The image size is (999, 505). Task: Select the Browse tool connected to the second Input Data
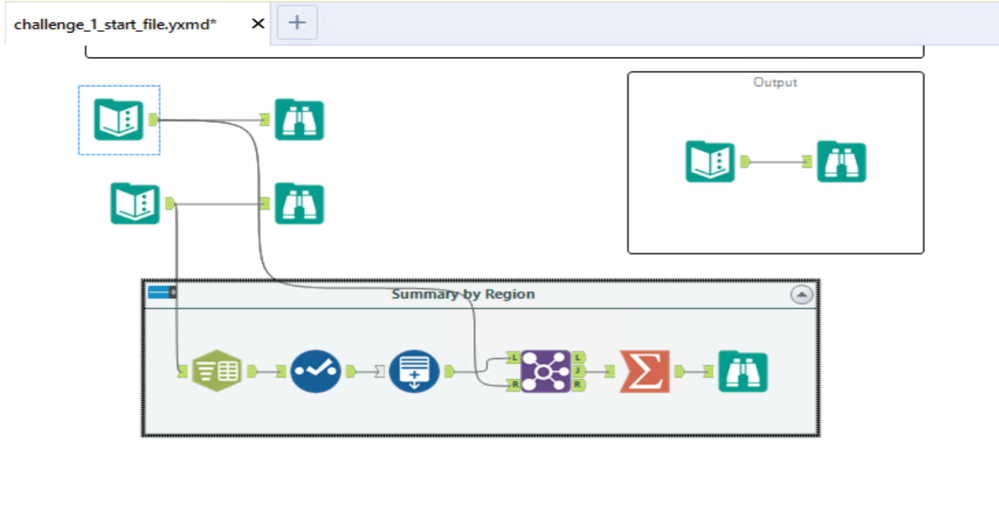pyautogui.click(x=299, y=204)
